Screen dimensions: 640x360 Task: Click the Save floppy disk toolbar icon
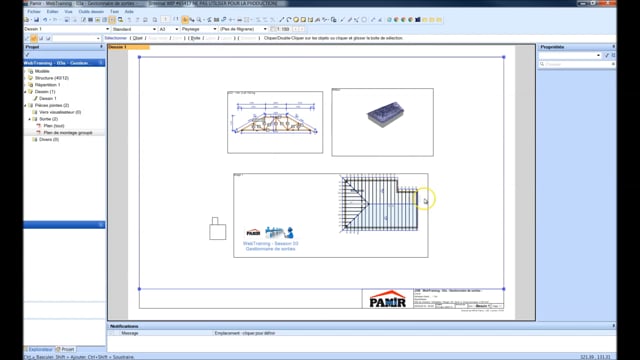tap(36, 20)
